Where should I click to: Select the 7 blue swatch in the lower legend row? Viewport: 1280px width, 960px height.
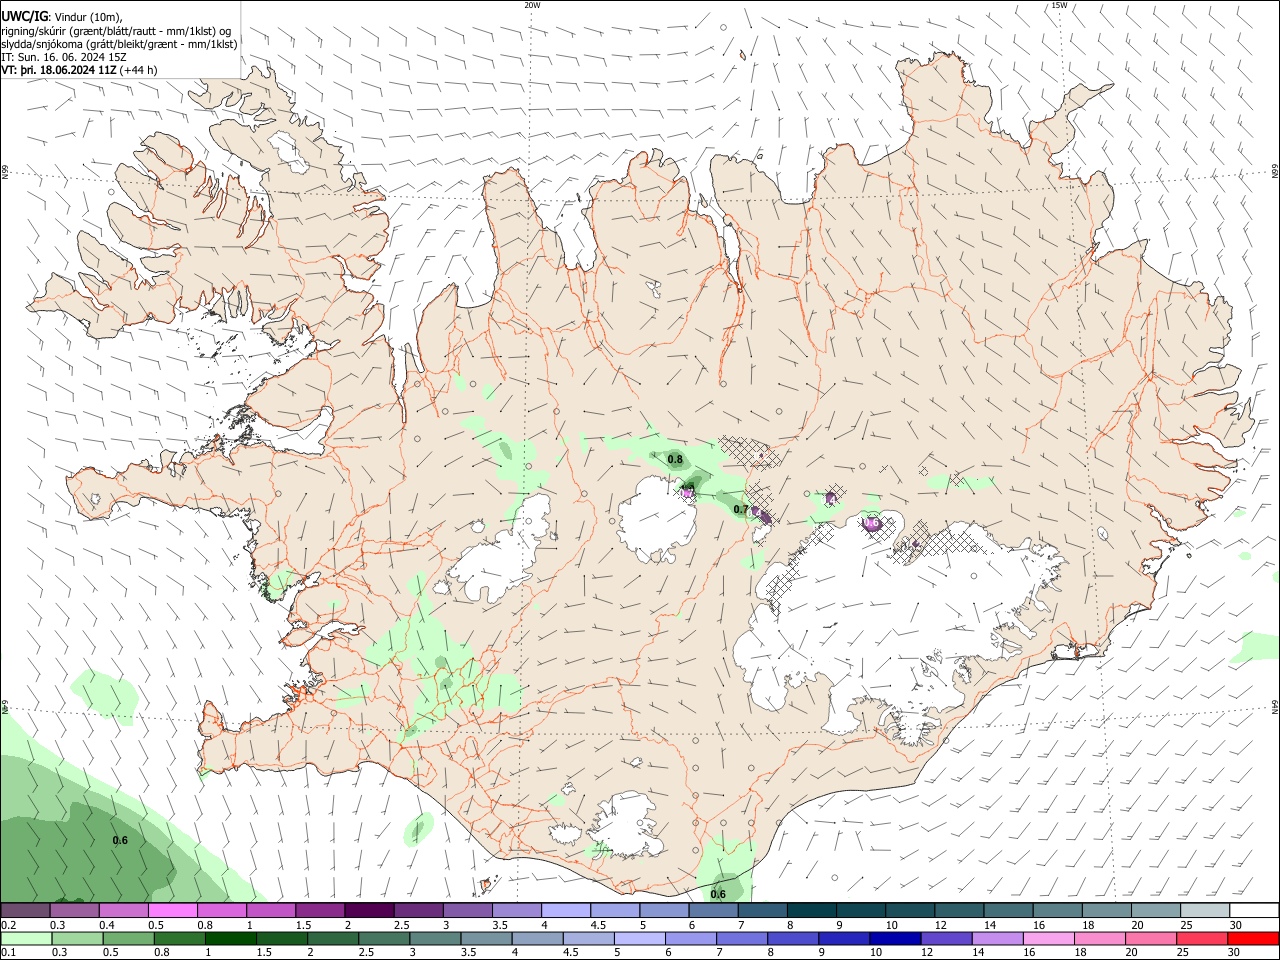coord(741,938)
